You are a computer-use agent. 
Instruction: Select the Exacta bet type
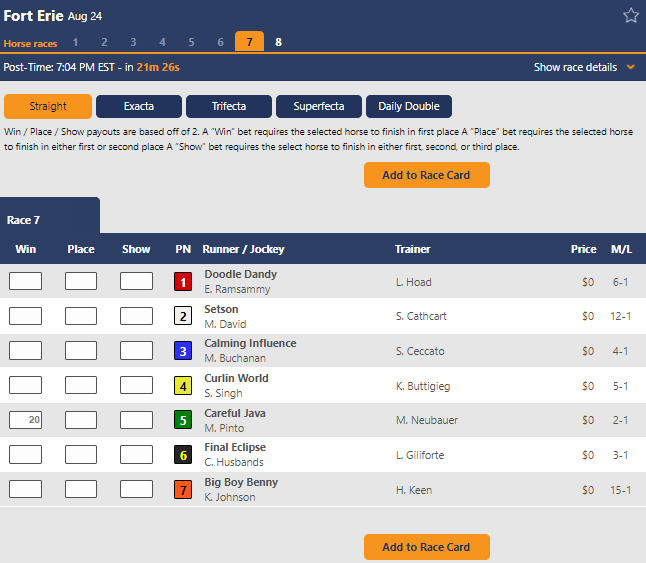point(139,106)
